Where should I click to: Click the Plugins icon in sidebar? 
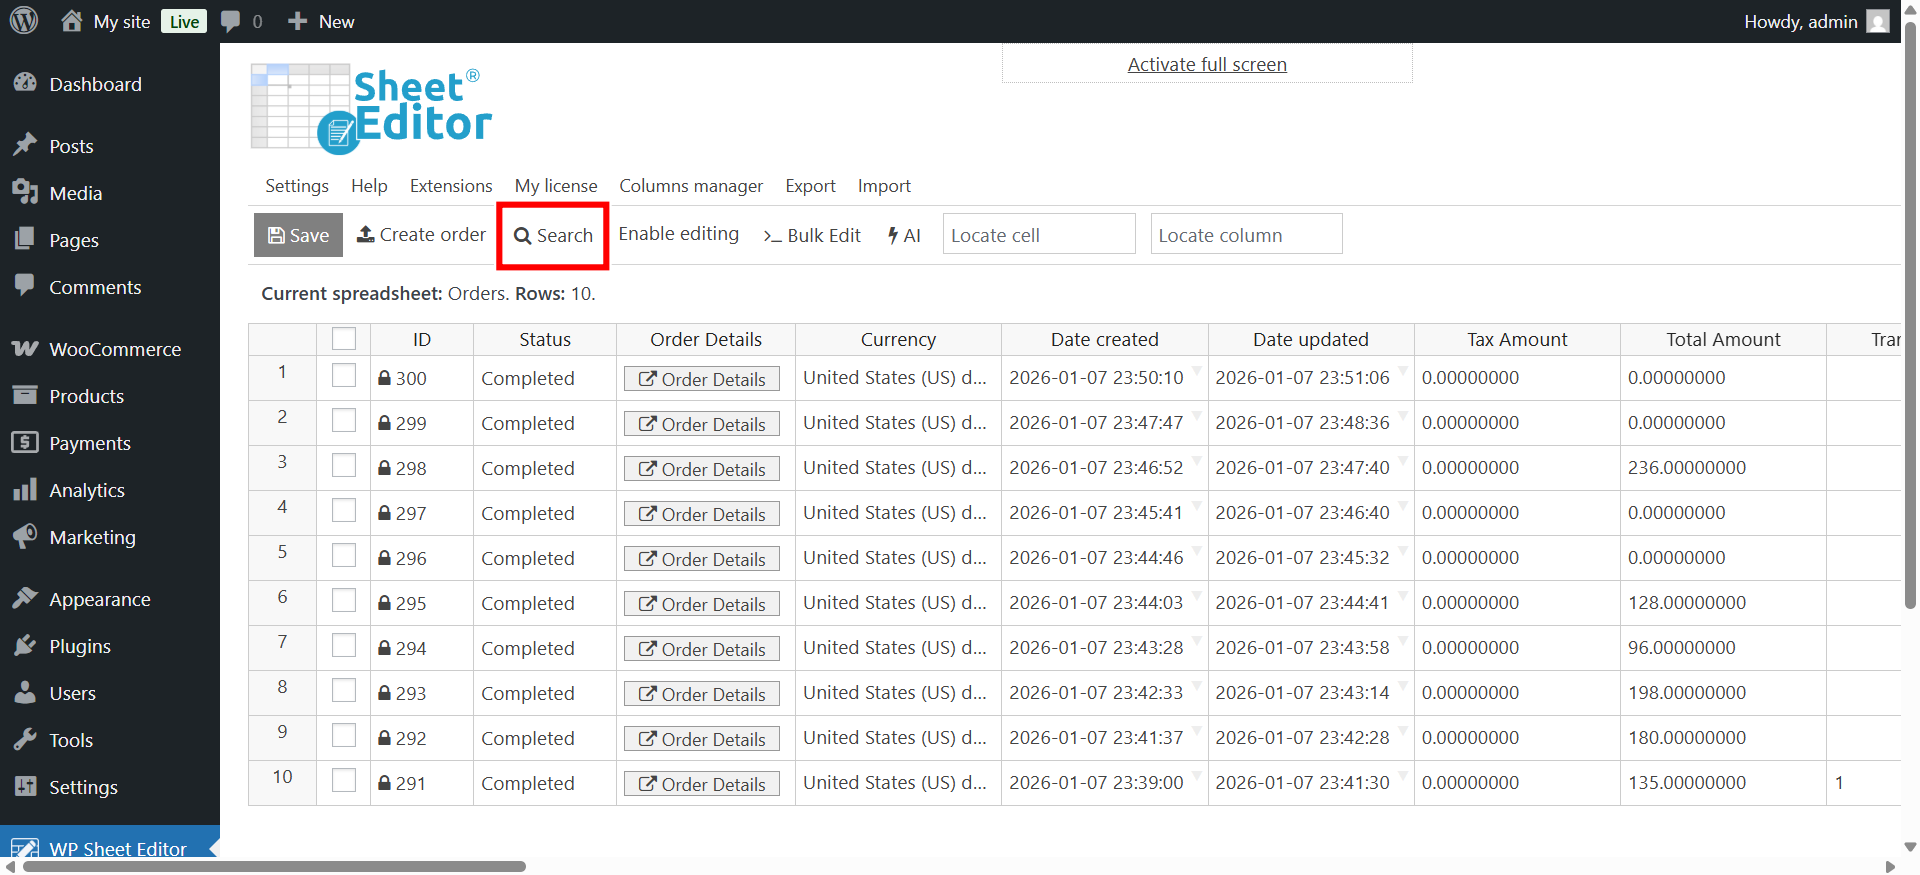(25, 646)
